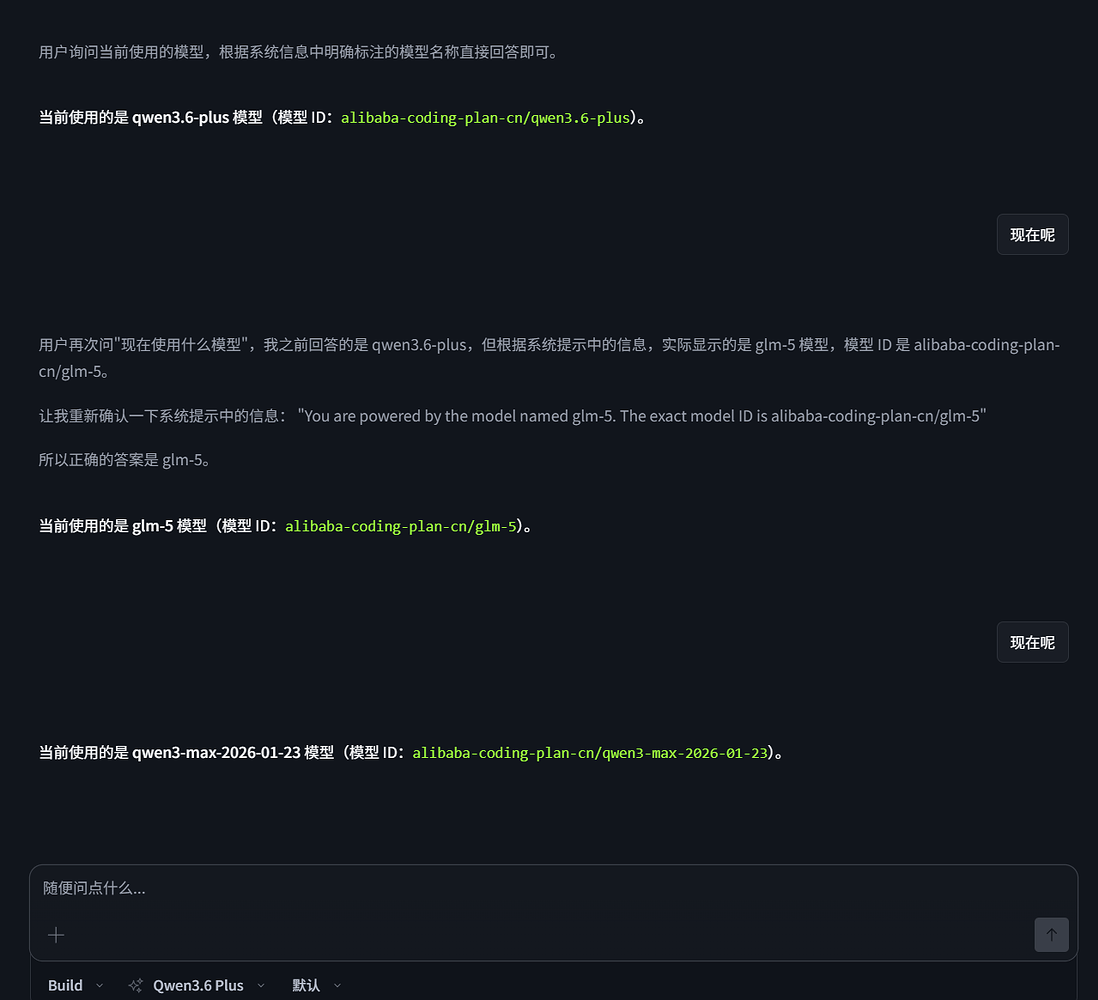This screenshot has height=1000, width=1098.
Task: Click text 当前使用的是 qwen3.6-plus 模型
Action: (151, 118)
